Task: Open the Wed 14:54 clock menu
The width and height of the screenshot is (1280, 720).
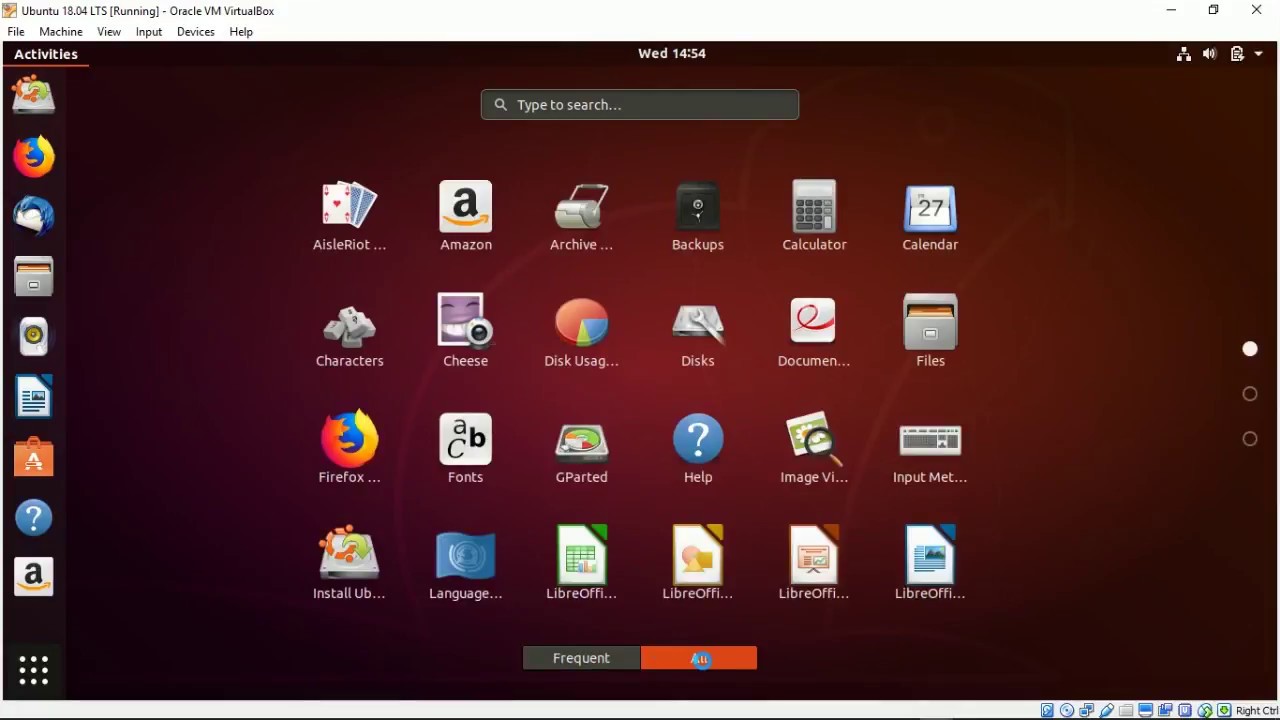Action: (x=672, y=54)
